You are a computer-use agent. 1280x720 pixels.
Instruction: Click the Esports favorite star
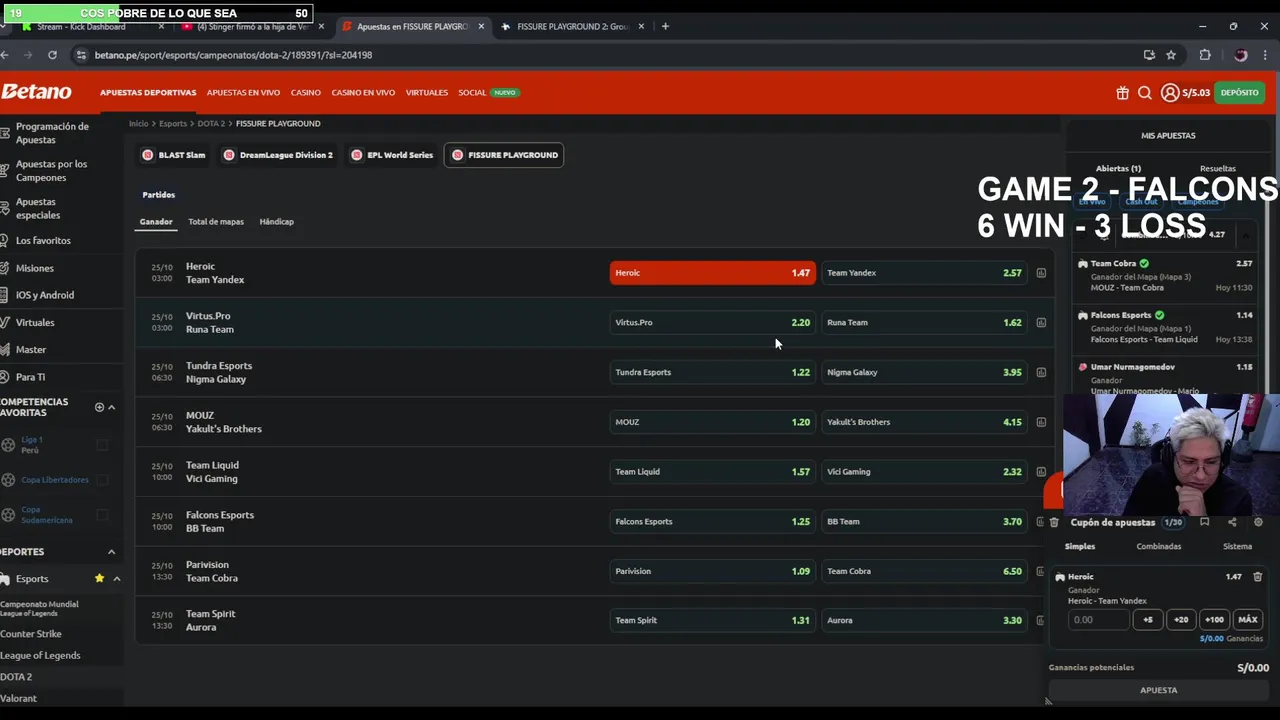click(x=99, y=579)
